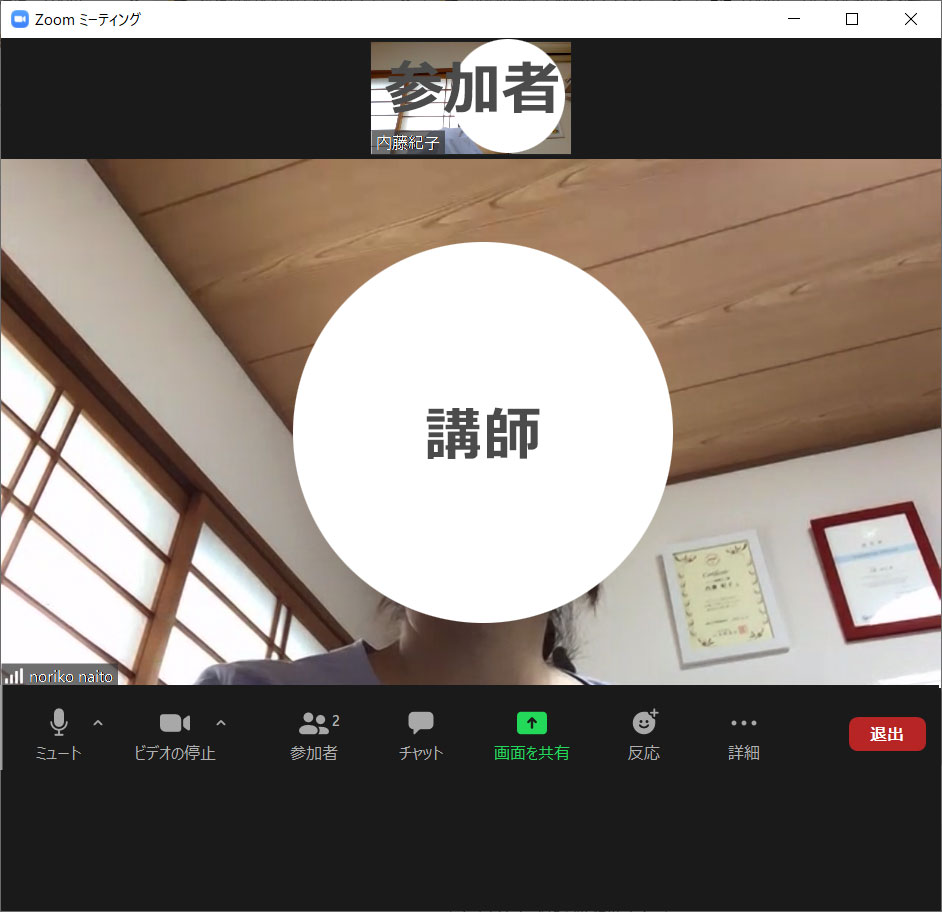Start 画面を共有 screen sharing
Image resolution: width=942 pixels, height=912 pixels.
point(531,733)
